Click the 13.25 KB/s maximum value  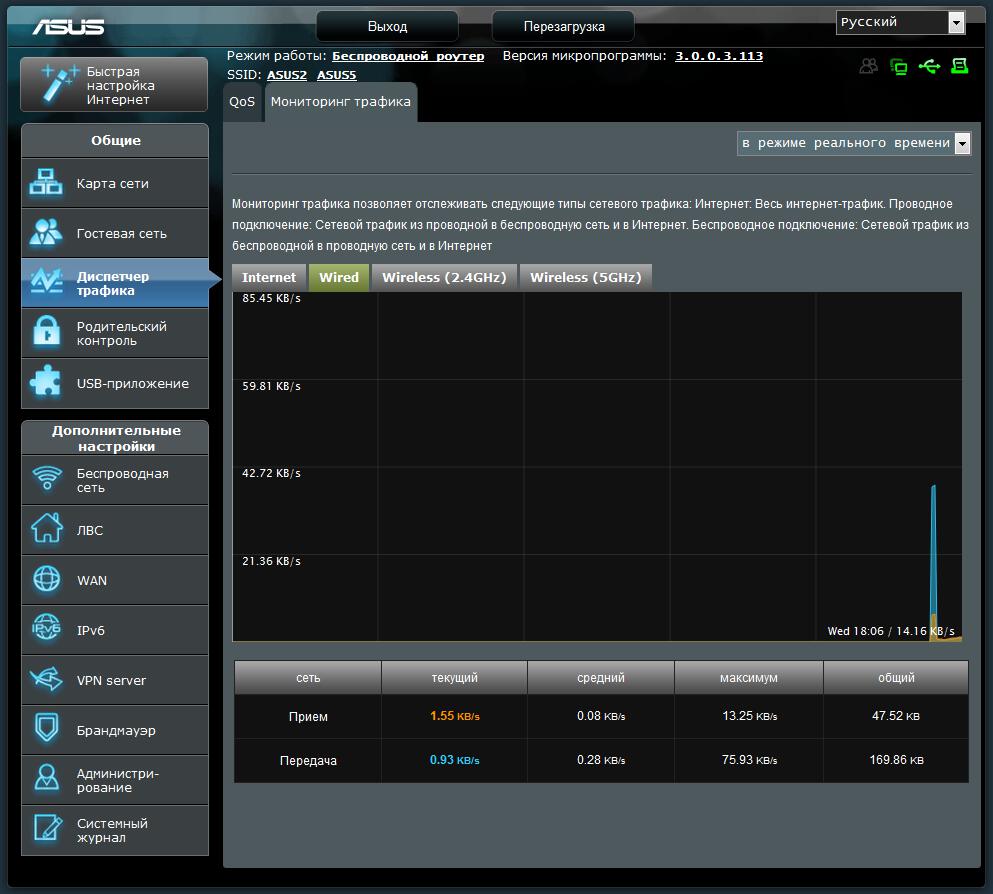coord(749,716)
